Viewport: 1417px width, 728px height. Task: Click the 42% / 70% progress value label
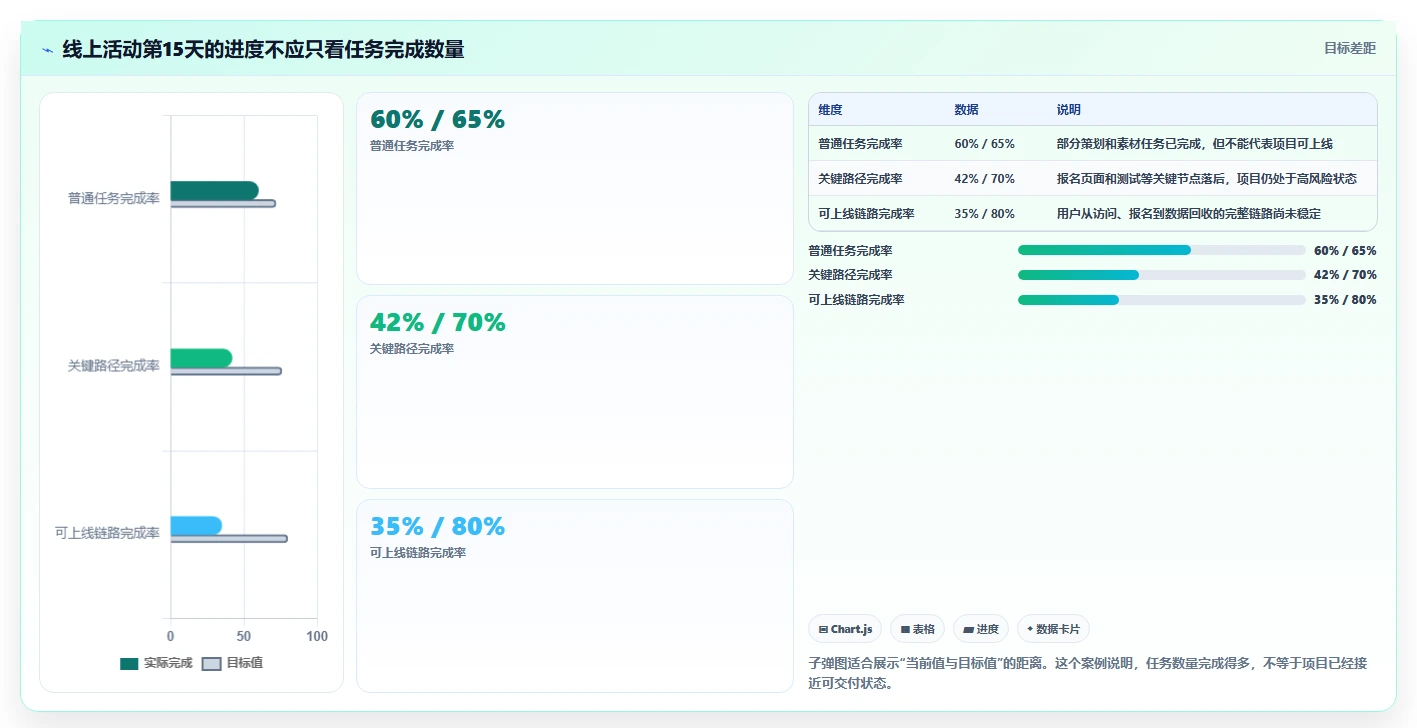coord(1345,275)
